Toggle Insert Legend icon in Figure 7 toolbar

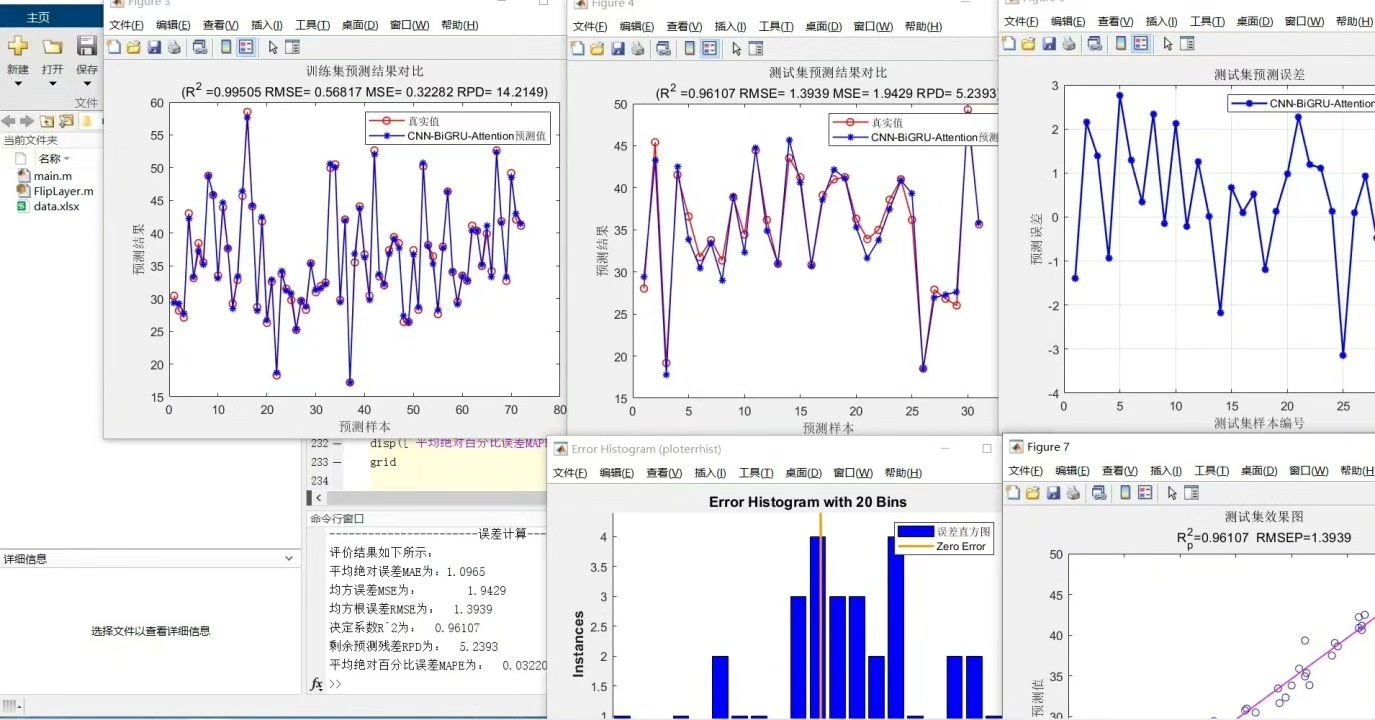pos(1144,493)
